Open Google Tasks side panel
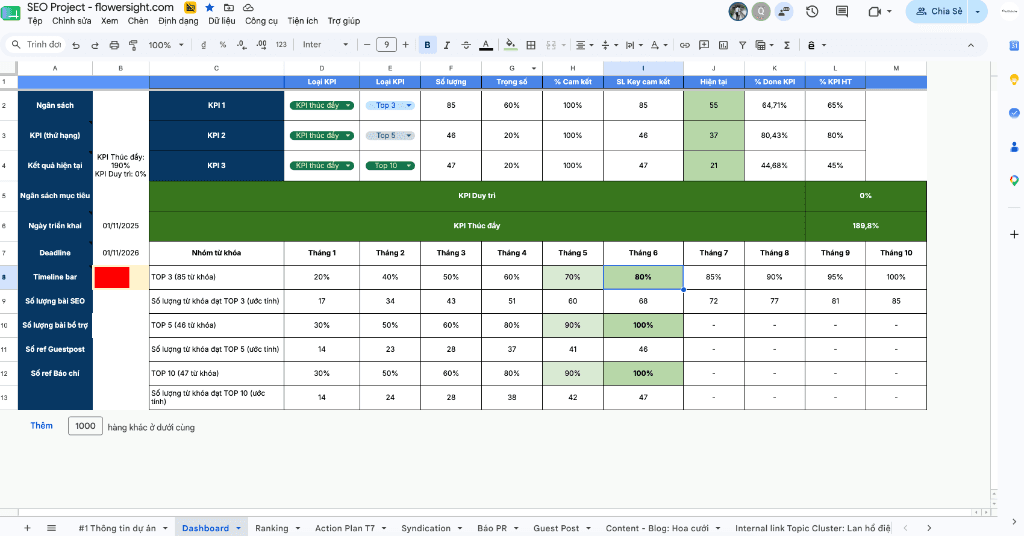Screen dimensions: 1024x536 [x=1014, y=113]
